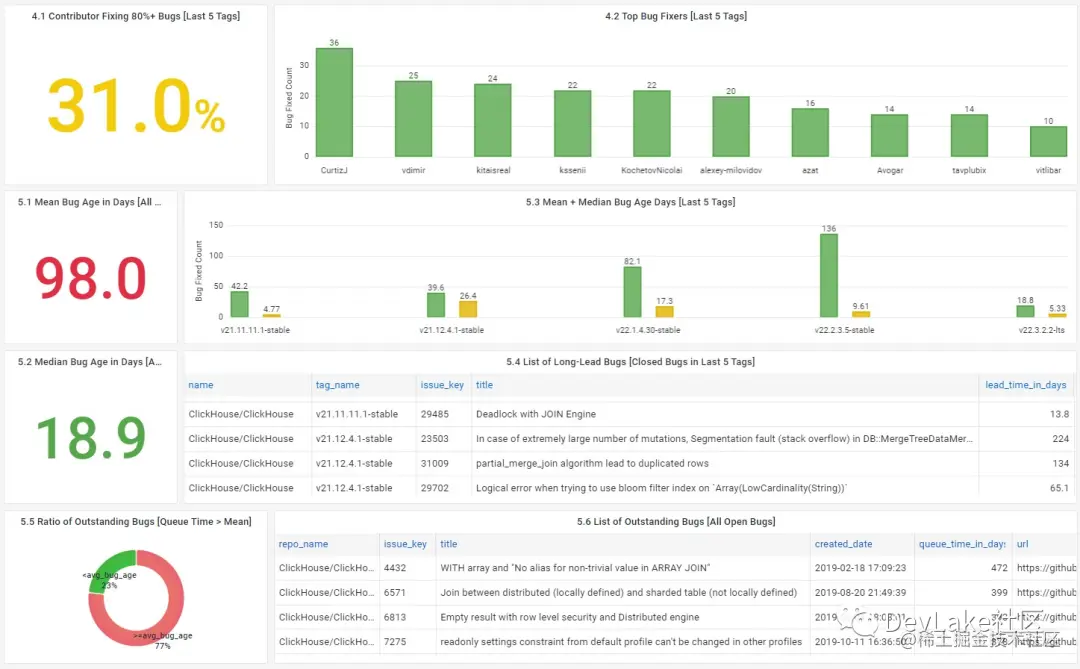Screen dimensions: 1080x669
Task: Click issue key 23503 cell
Action: (x=435, y=439)
